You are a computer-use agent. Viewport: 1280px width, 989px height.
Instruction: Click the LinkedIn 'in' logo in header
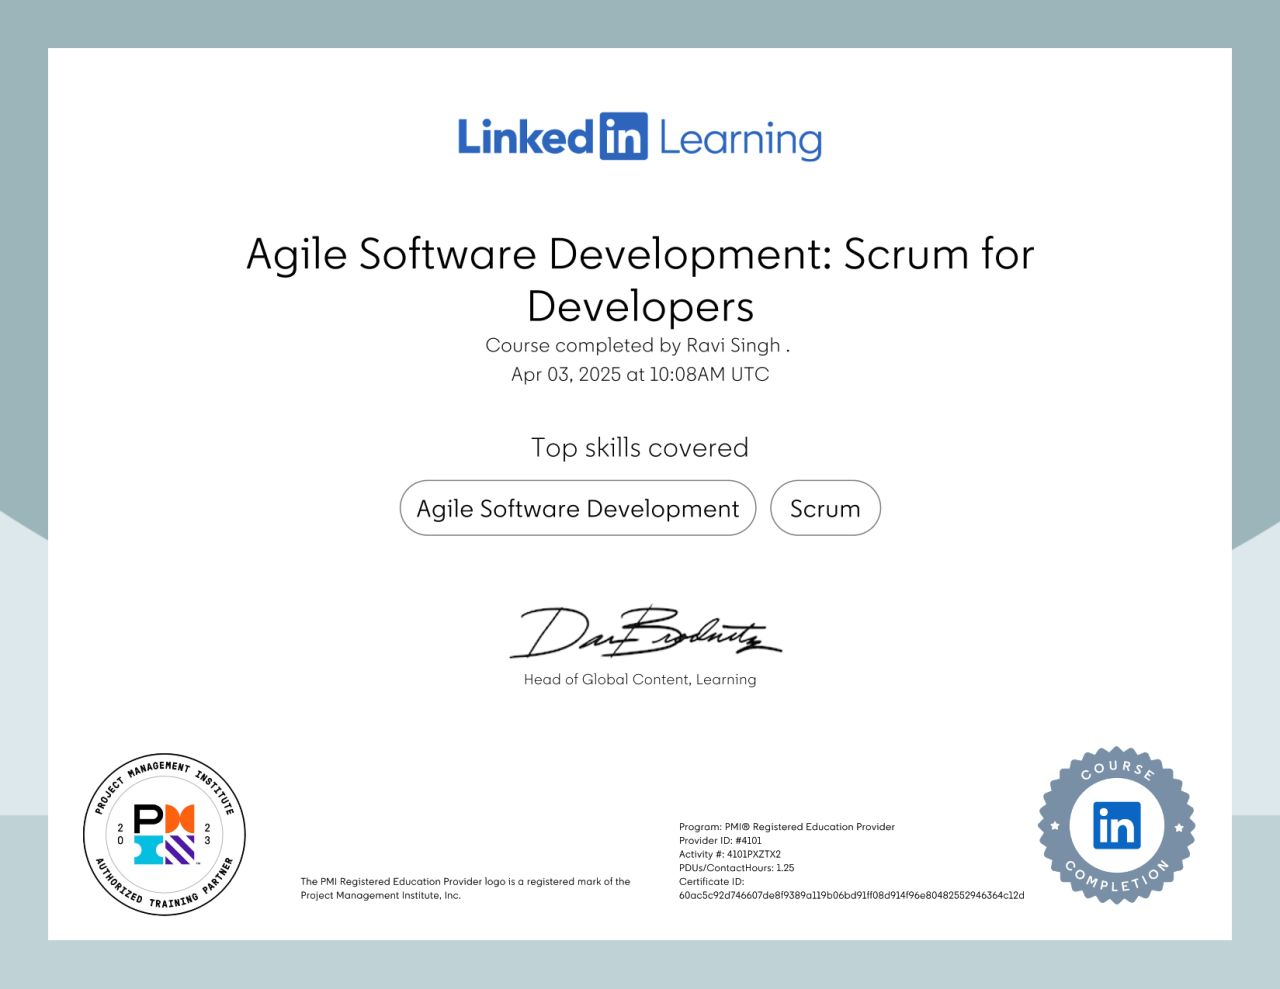[x=624, y=137]
